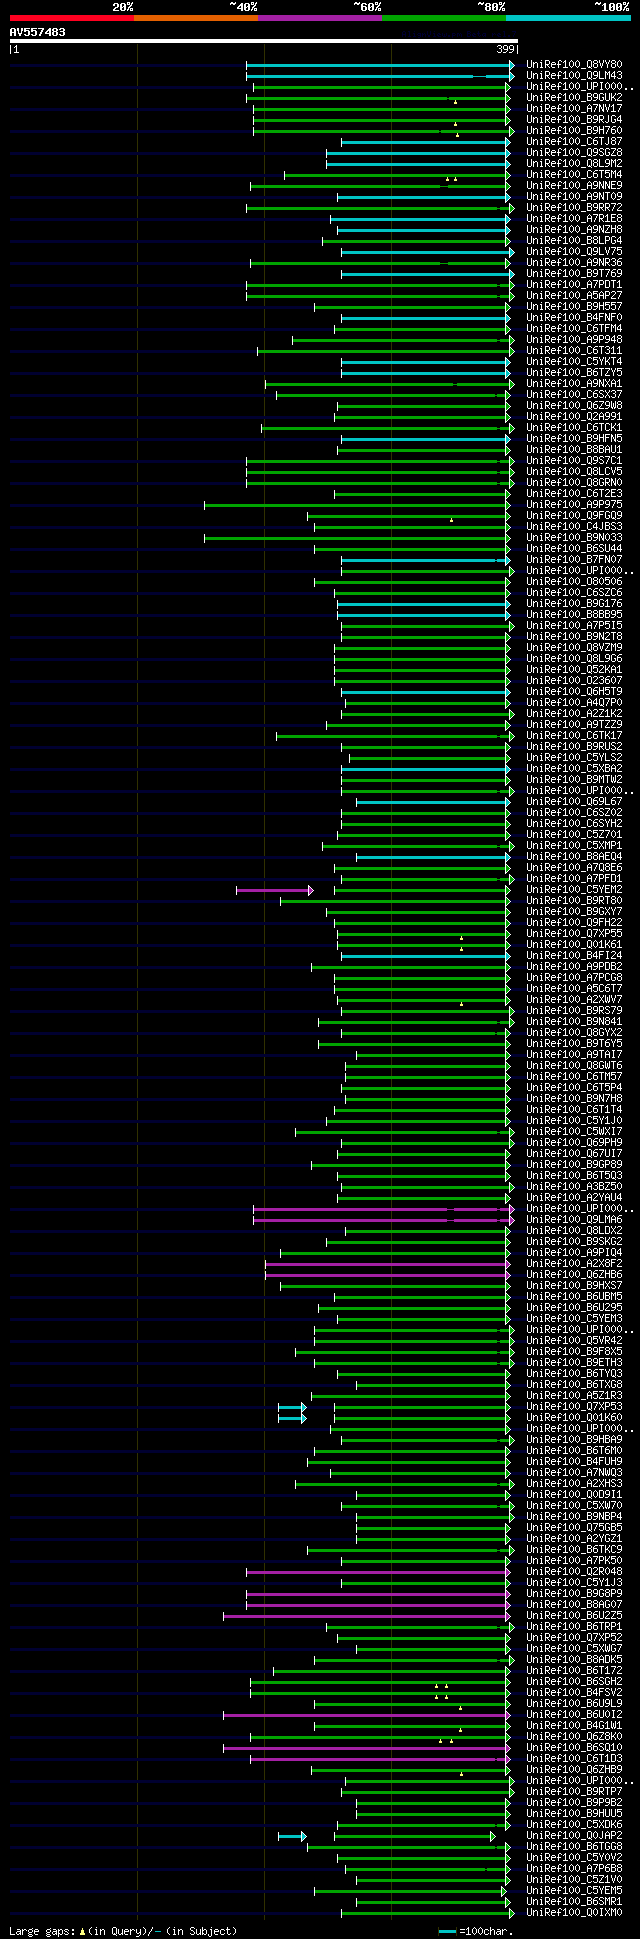Open hit UniRef100_B9GUK2
Viewport: 640px width, 1939px height.
(x=574, y=98)
